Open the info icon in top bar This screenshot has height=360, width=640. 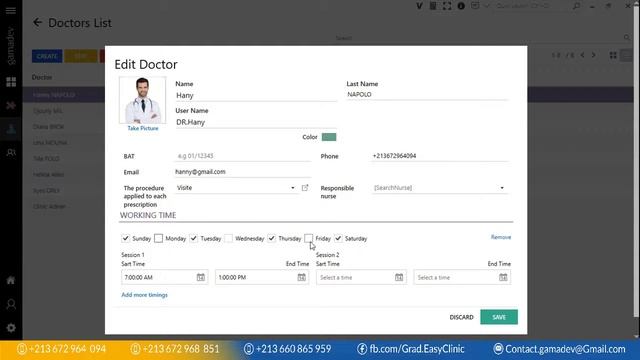(461, 6)
